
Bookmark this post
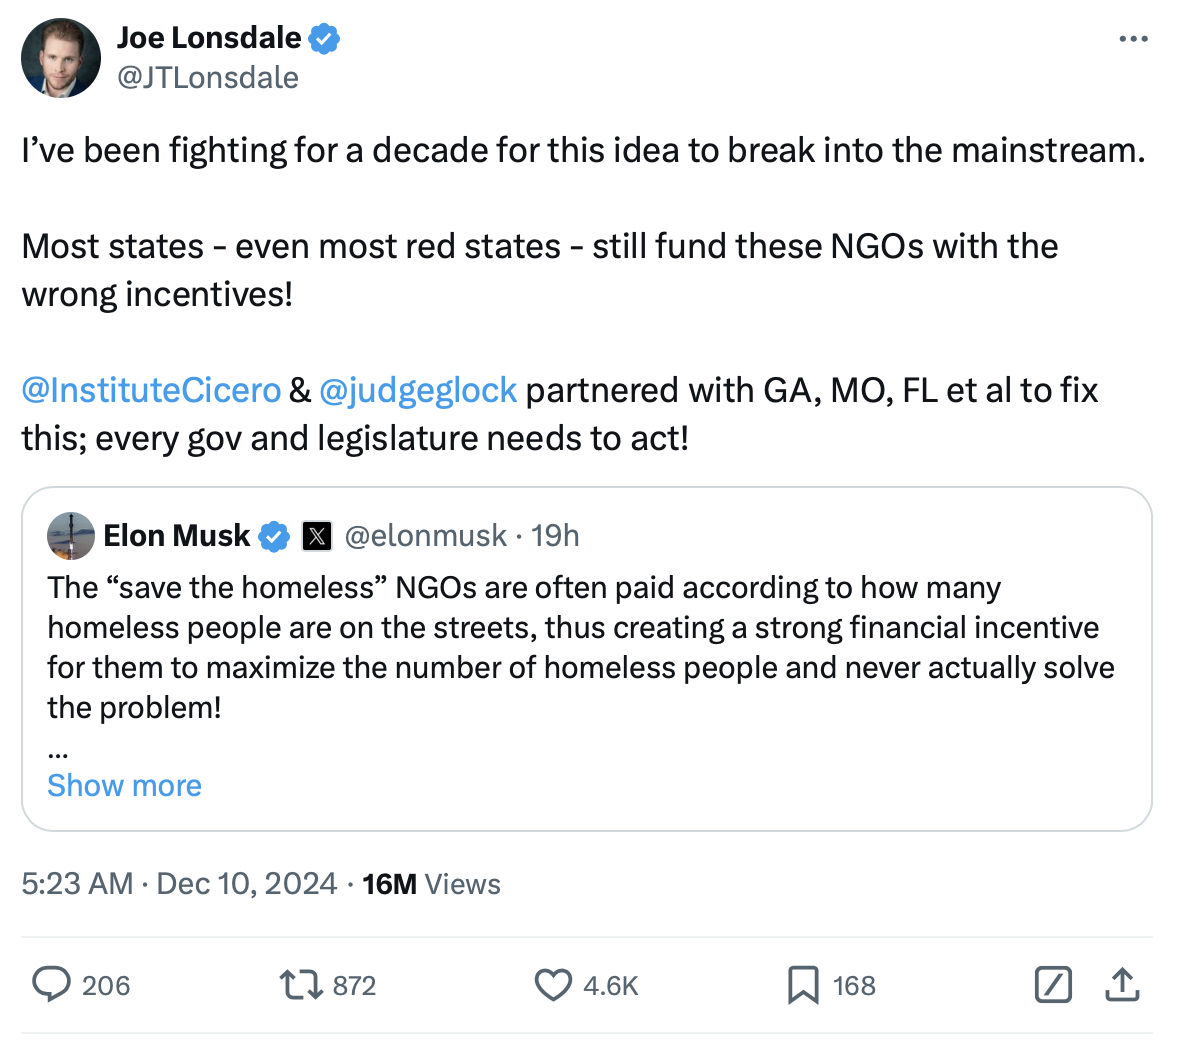tap(802, 985)
